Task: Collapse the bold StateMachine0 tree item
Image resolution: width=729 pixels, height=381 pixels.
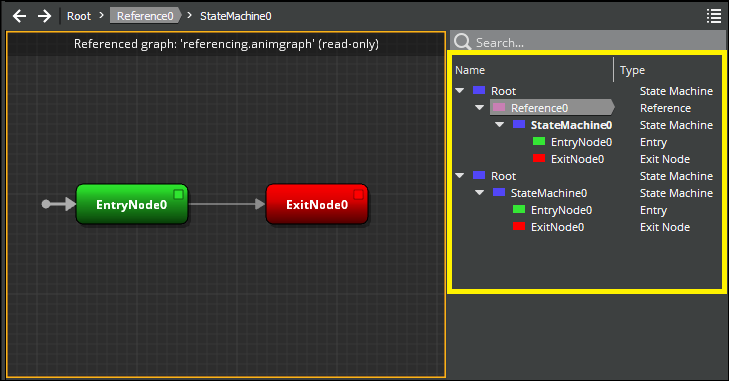Action: [499, 125]
